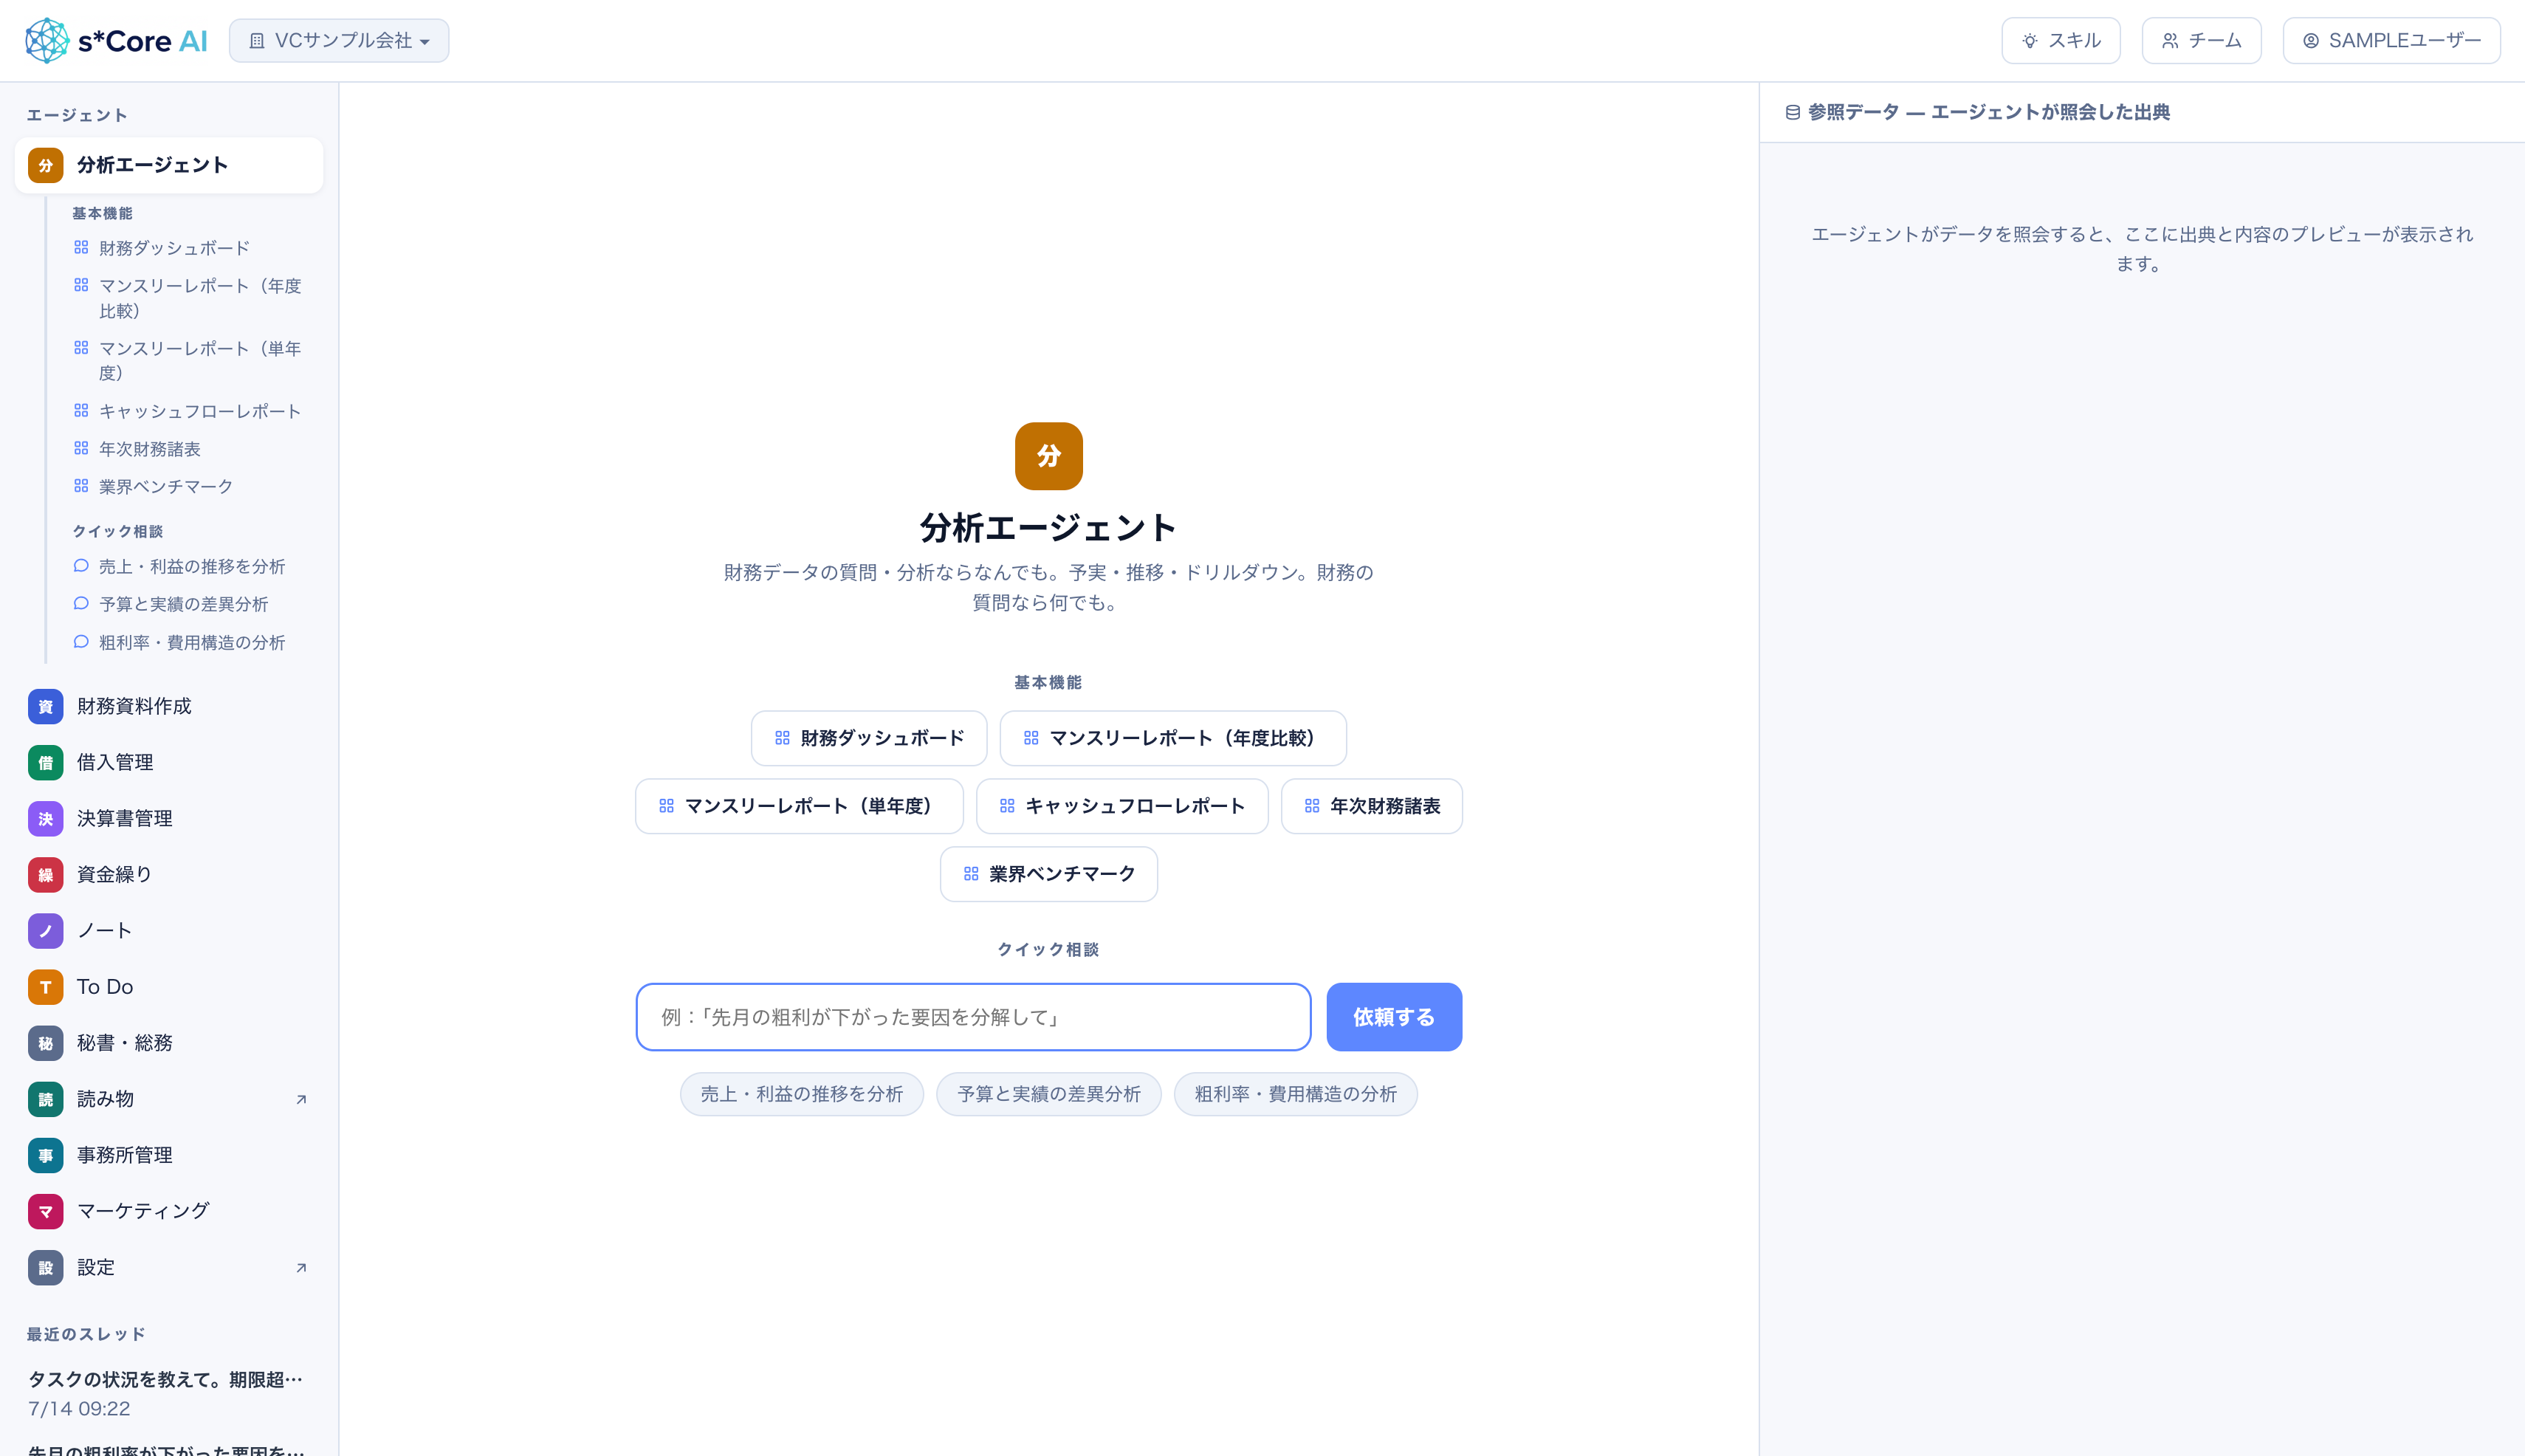The image size is (2525, 1456).
Task: Open sidebar 年次財務諸表
Action: point(138,449)
